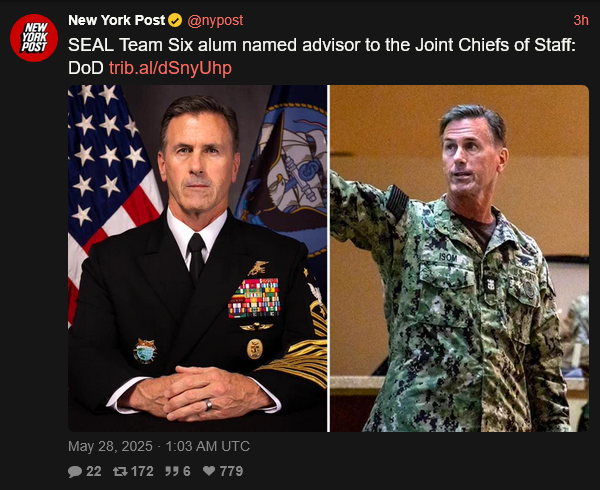Click the retweet arrows icon

click(120, 471)
